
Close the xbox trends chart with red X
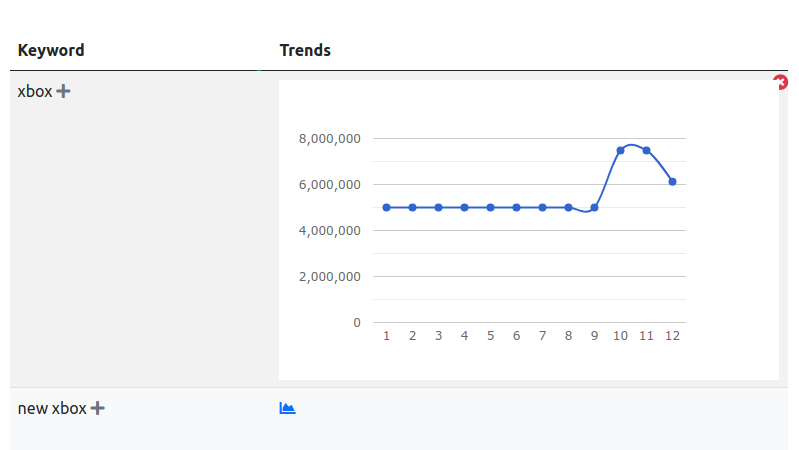click(x=782, y=83)
